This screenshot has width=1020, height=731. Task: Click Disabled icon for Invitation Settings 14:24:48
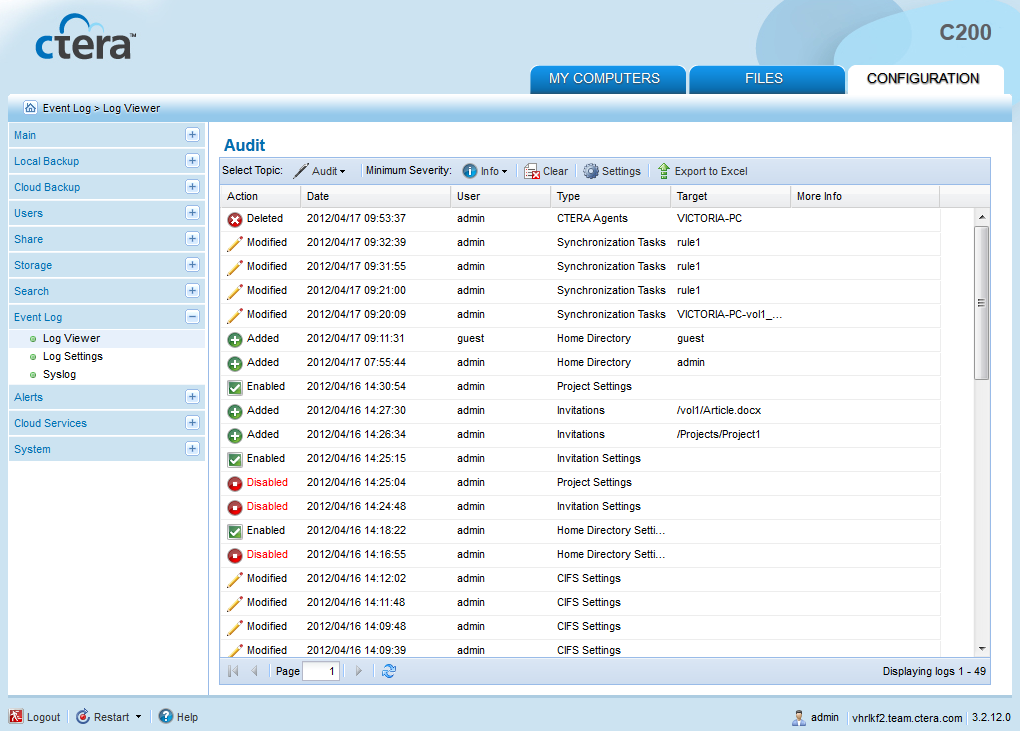pos(235,507)
